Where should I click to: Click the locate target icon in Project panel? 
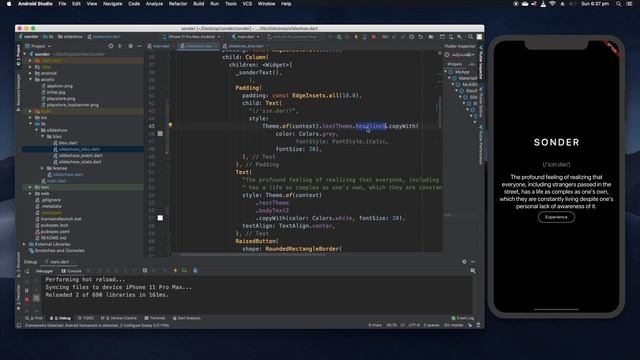click(x=111, y=46)
